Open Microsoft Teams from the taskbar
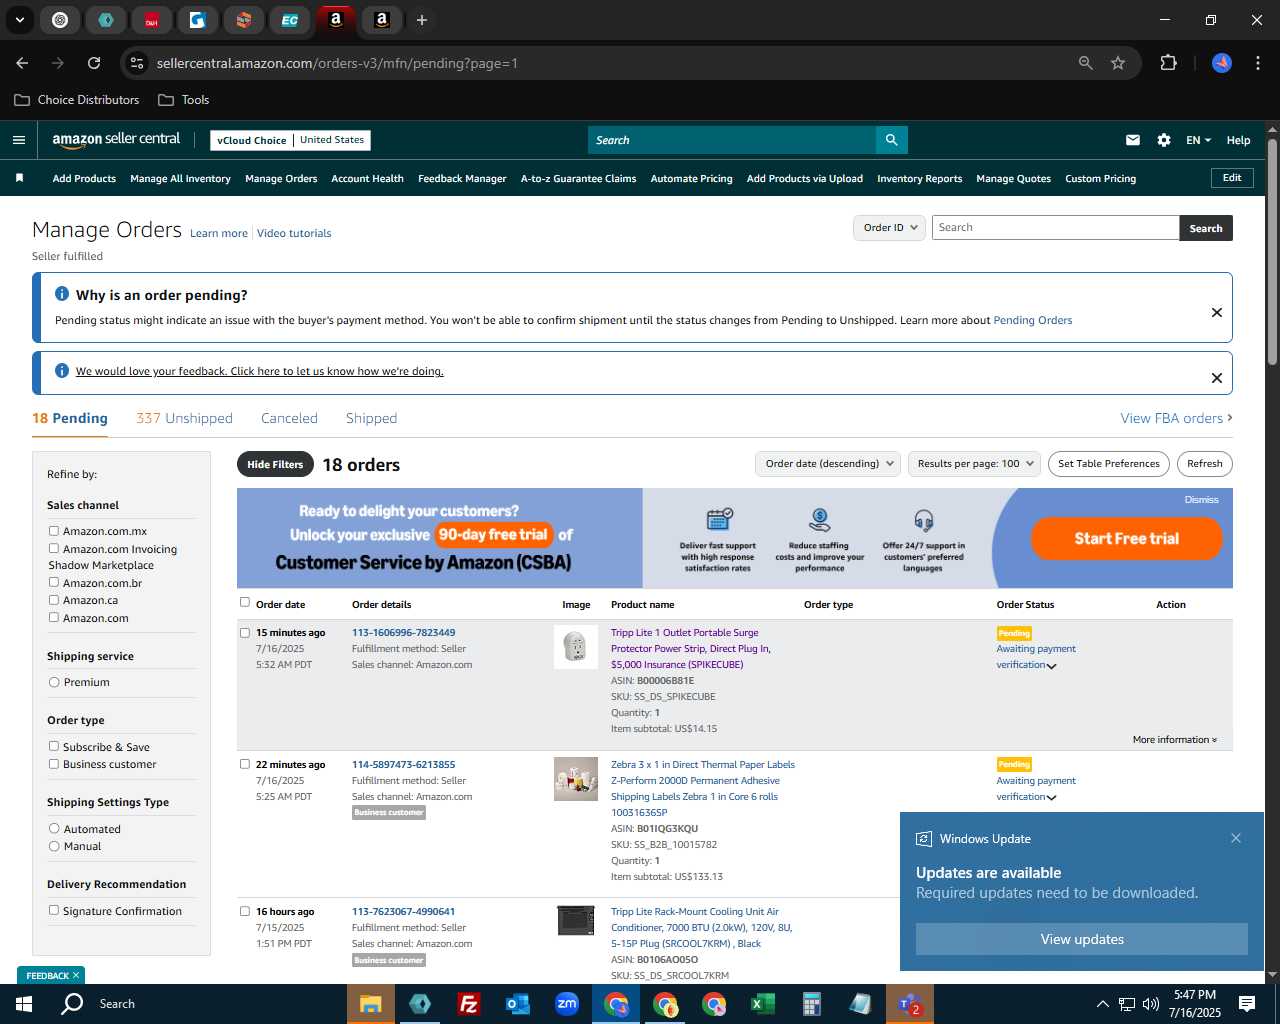 pos(909,1004)
